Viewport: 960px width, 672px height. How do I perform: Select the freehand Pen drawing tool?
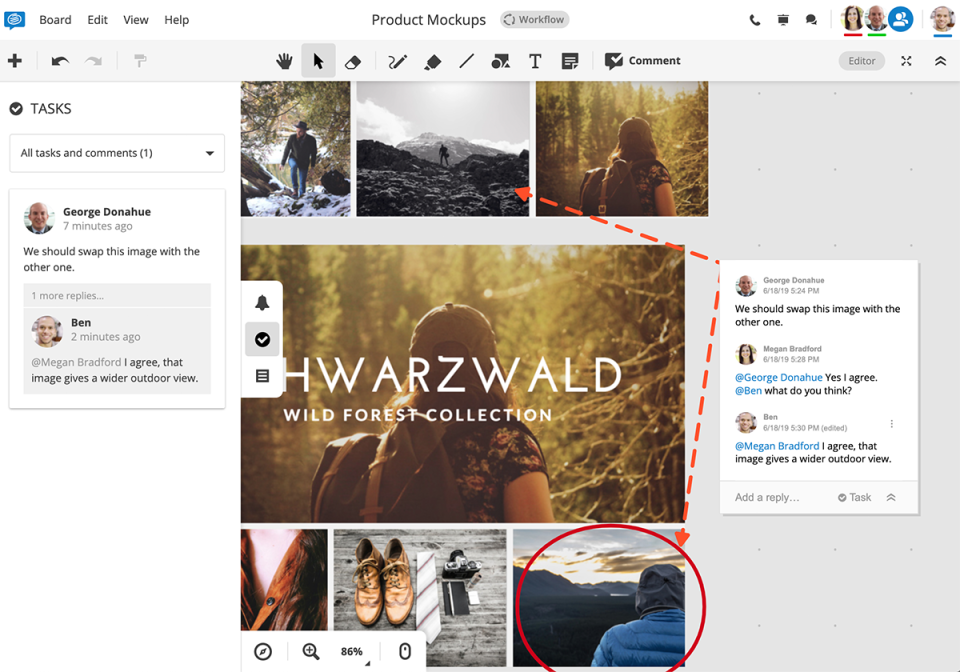[396, 60]
